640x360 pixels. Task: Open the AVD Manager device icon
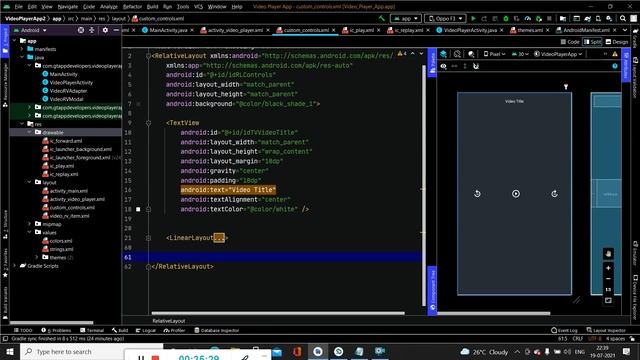(598, 18)
